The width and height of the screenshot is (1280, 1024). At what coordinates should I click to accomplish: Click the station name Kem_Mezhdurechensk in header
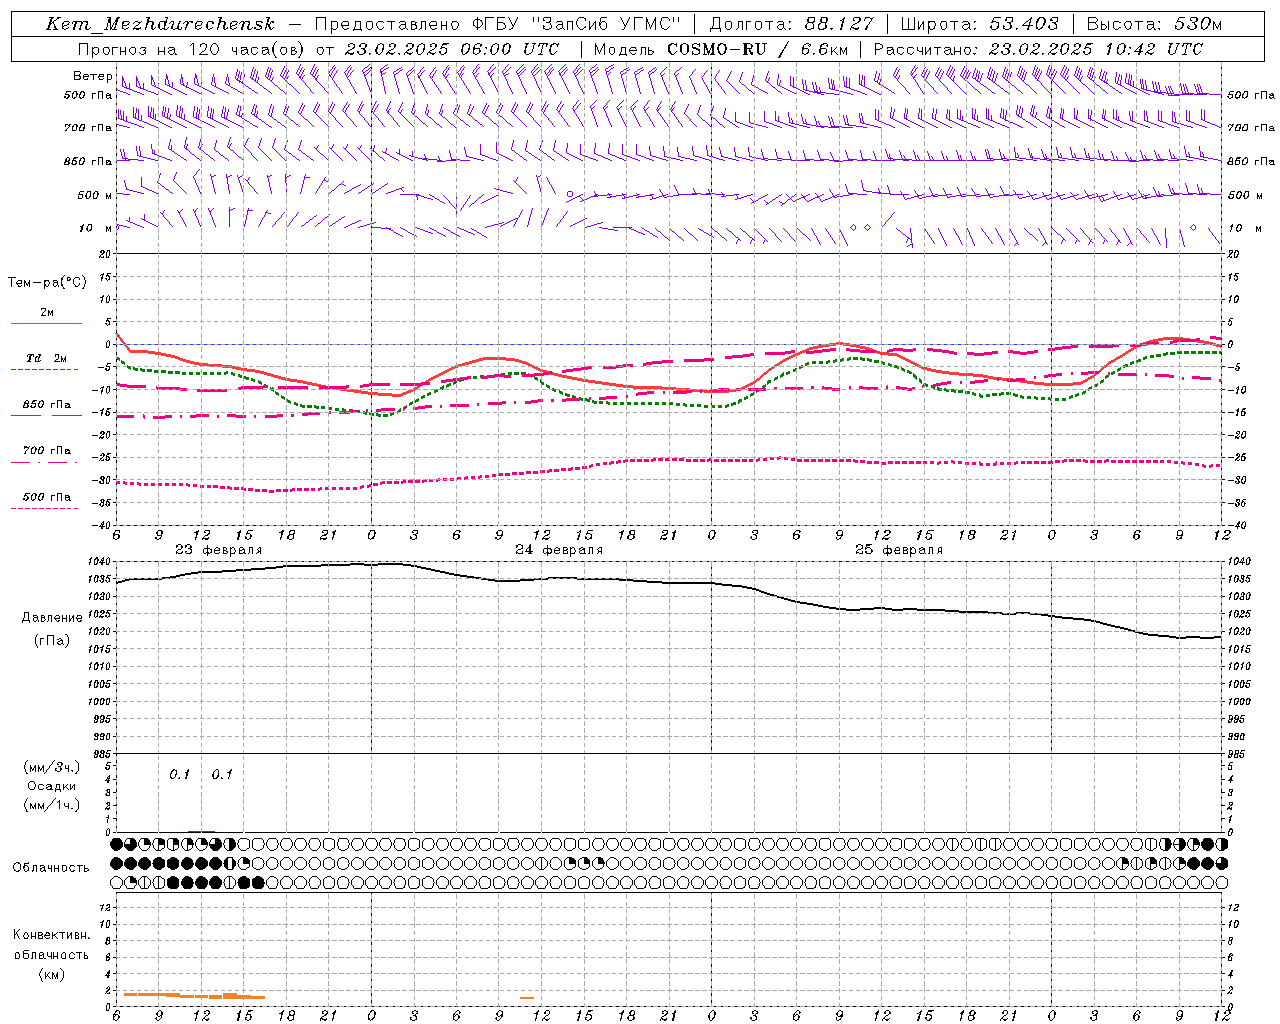(x=160, y=24)
